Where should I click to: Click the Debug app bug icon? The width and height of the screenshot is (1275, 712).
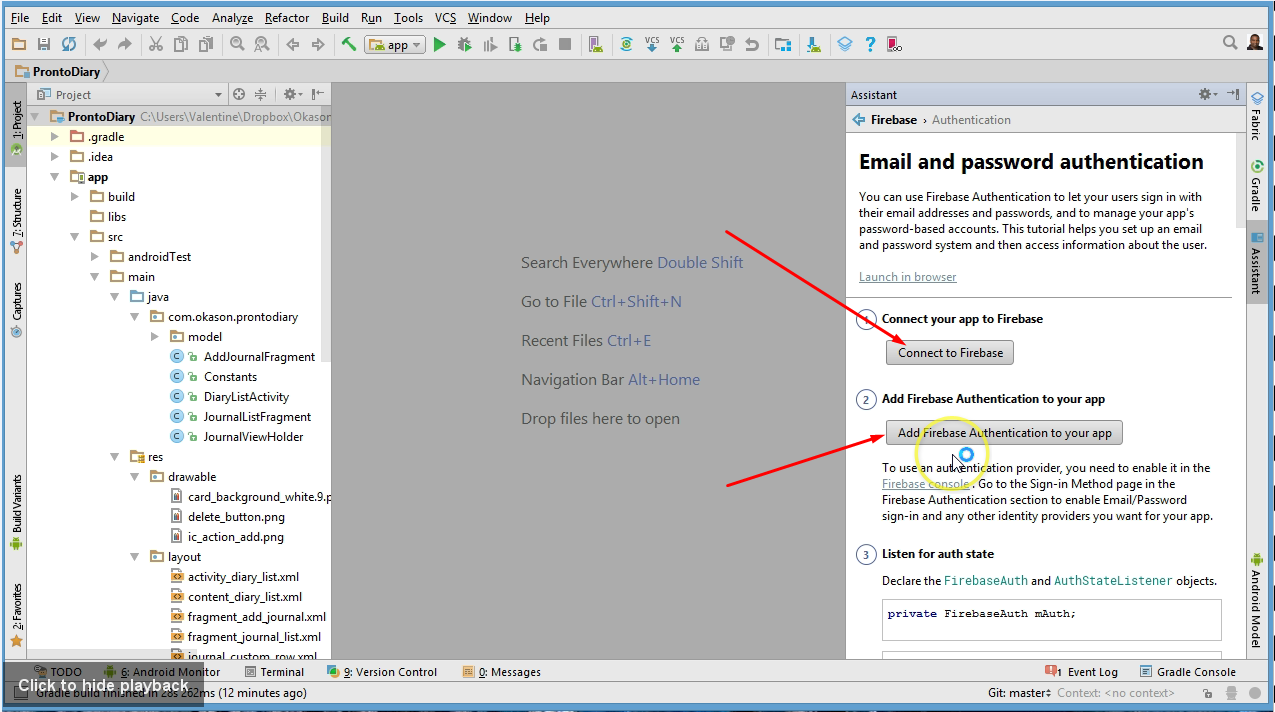click(464, 44)
